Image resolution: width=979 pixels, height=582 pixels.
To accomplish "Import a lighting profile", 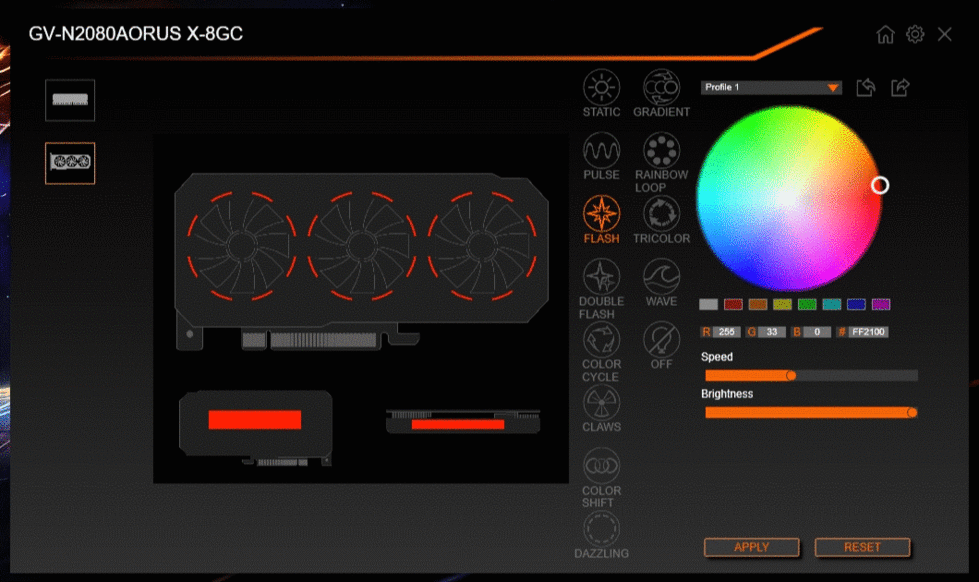I will pos(866,87).
